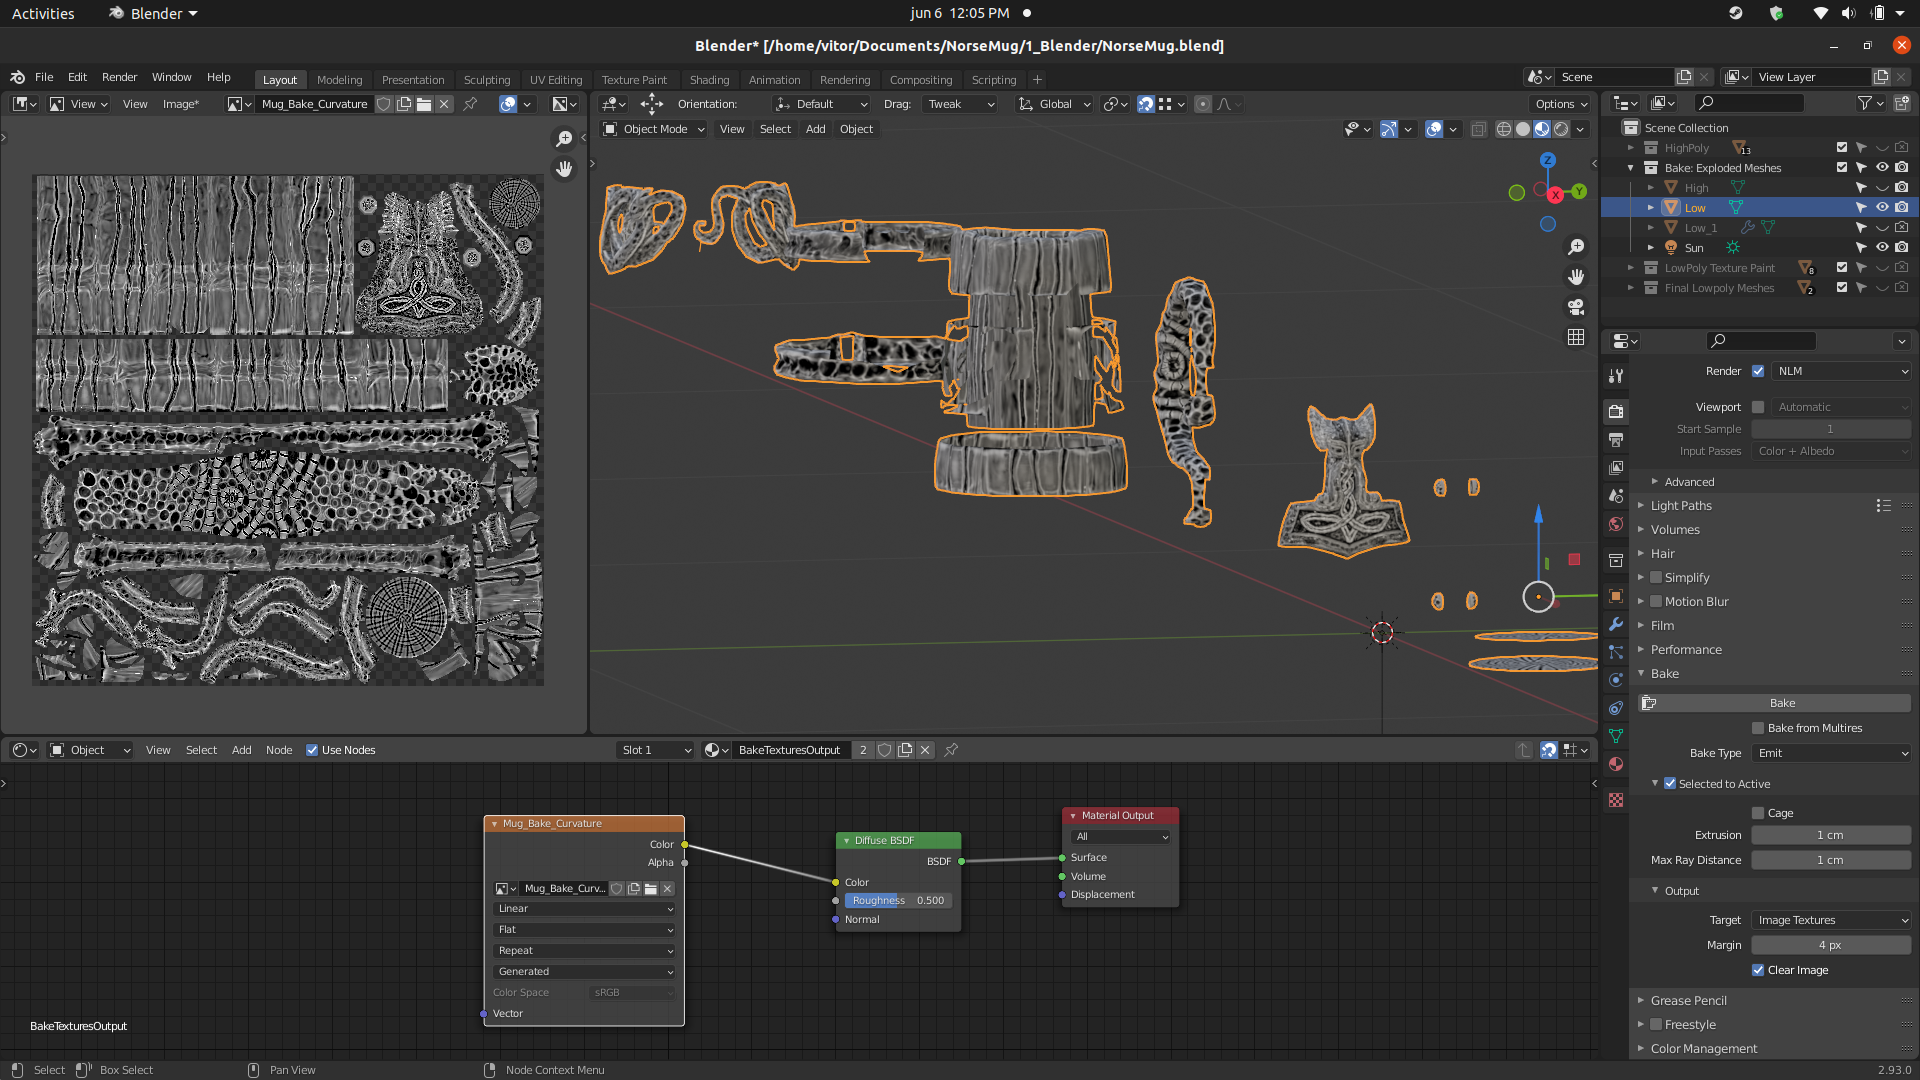1920x1080 pixels.
Task: Enable the Cage checkbox
Action: click(x=1758, y=813)
